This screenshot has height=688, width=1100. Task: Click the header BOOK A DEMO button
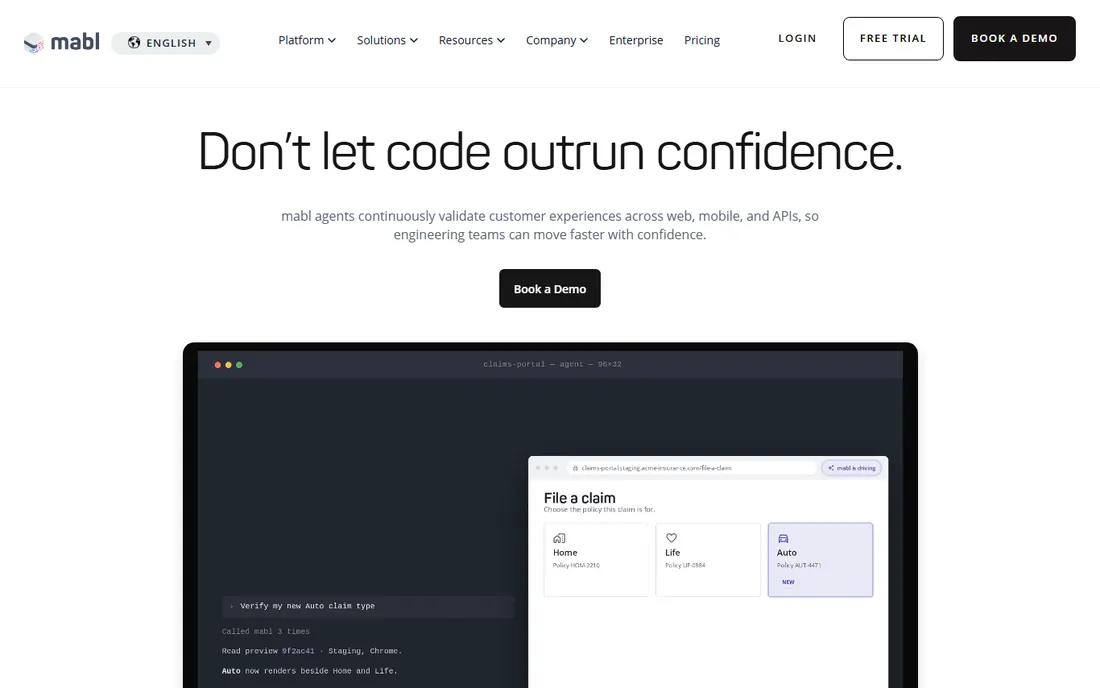point(1014,39)
